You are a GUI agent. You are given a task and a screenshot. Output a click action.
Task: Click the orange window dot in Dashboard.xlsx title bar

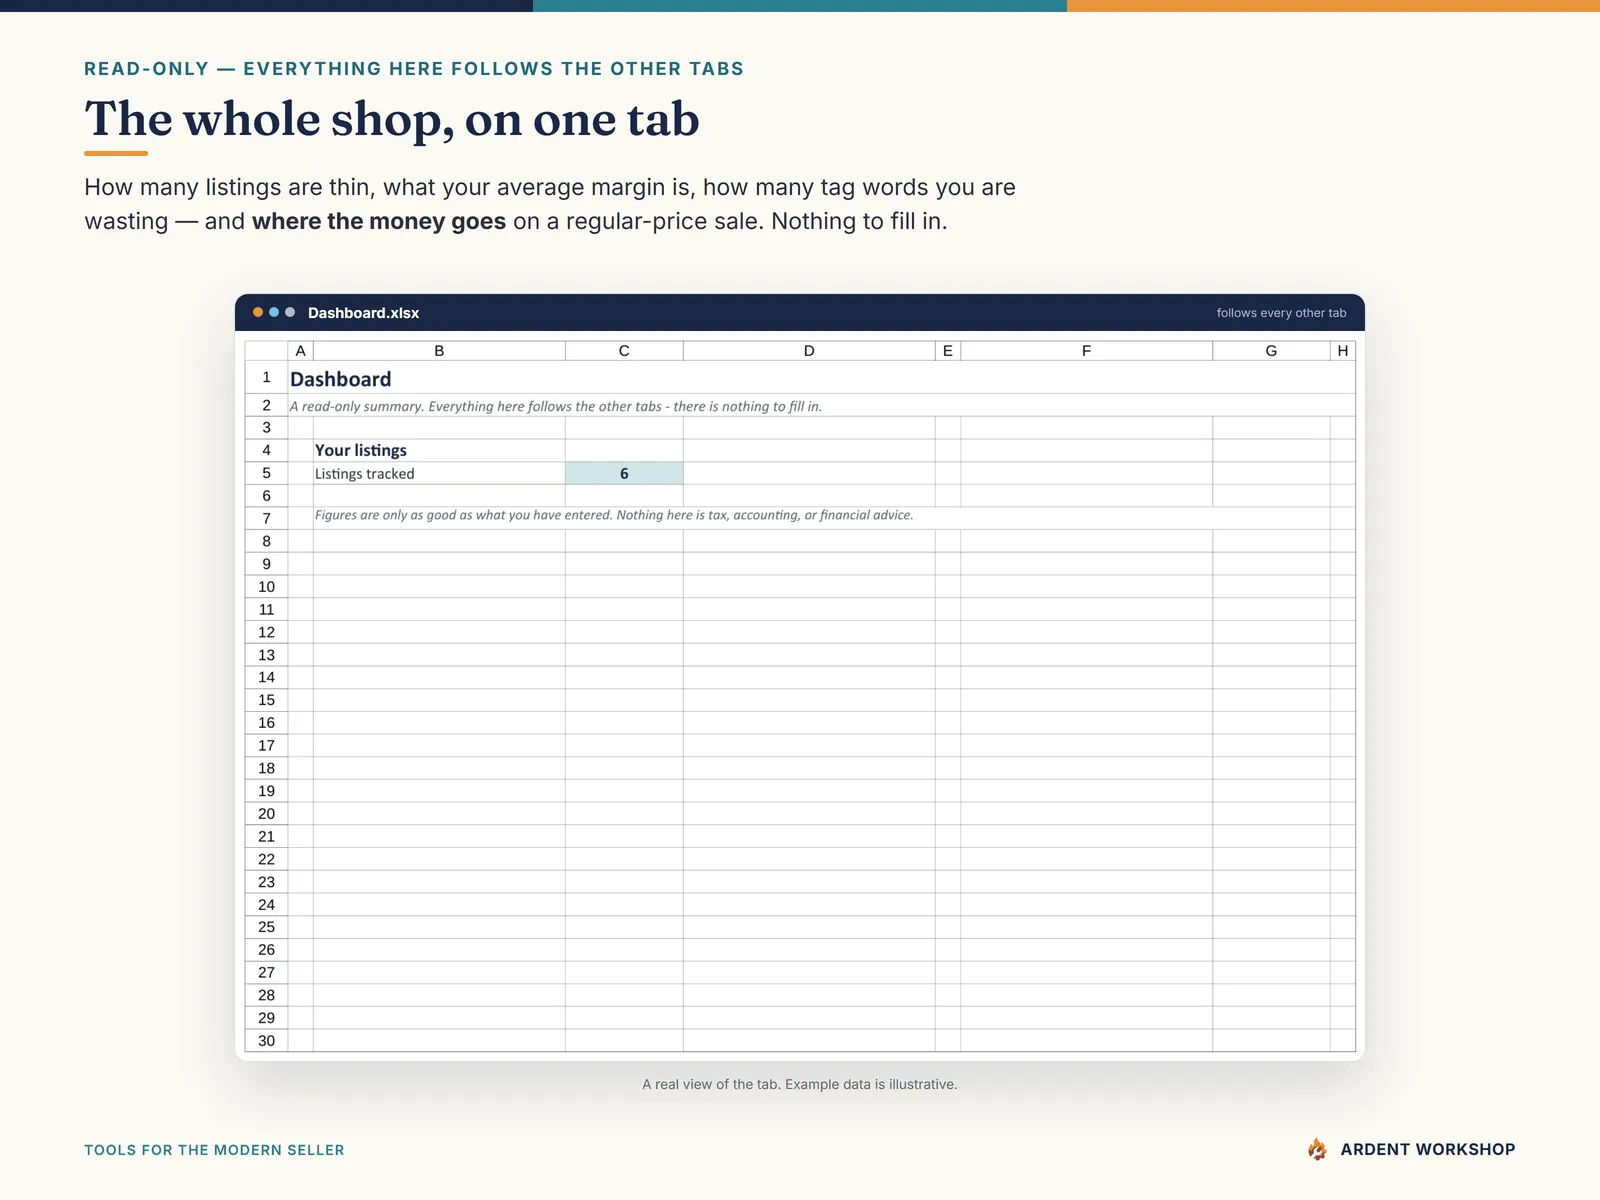pyautogui.click(x=258, y=313)
